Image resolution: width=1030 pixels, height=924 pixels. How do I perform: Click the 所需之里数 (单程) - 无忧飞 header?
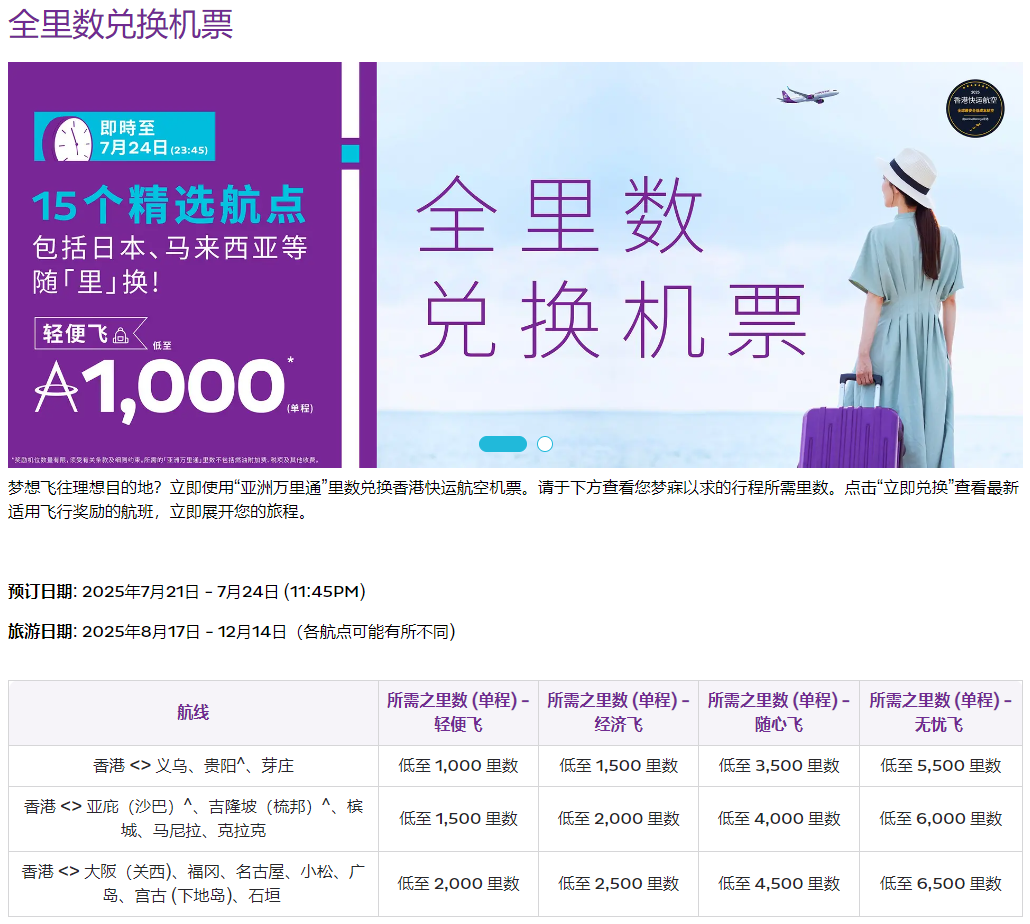point(940,713)
